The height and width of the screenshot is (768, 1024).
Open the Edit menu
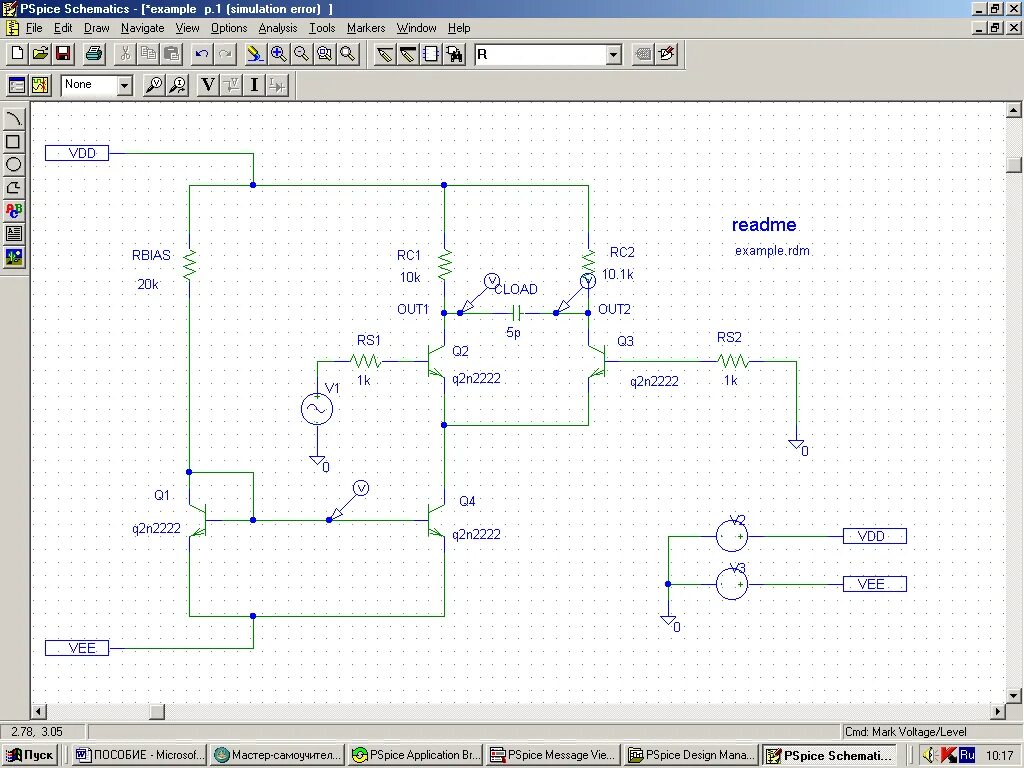63,28
